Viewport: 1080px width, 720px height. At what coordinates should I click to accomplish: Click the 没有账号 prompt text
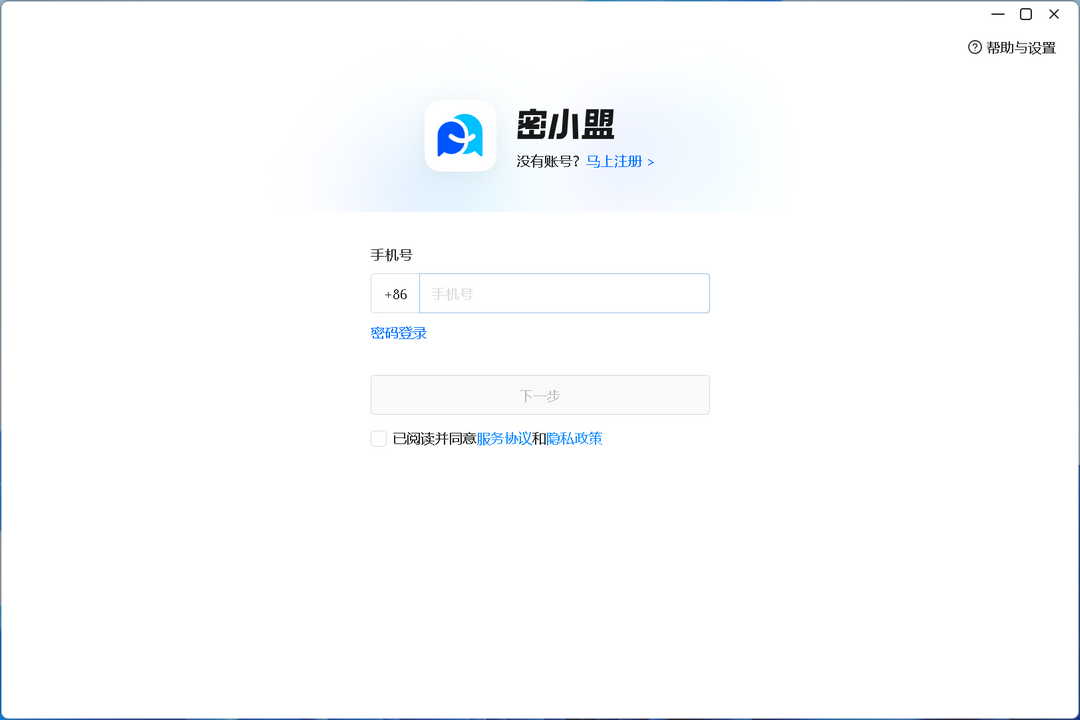tap(548, 161)
